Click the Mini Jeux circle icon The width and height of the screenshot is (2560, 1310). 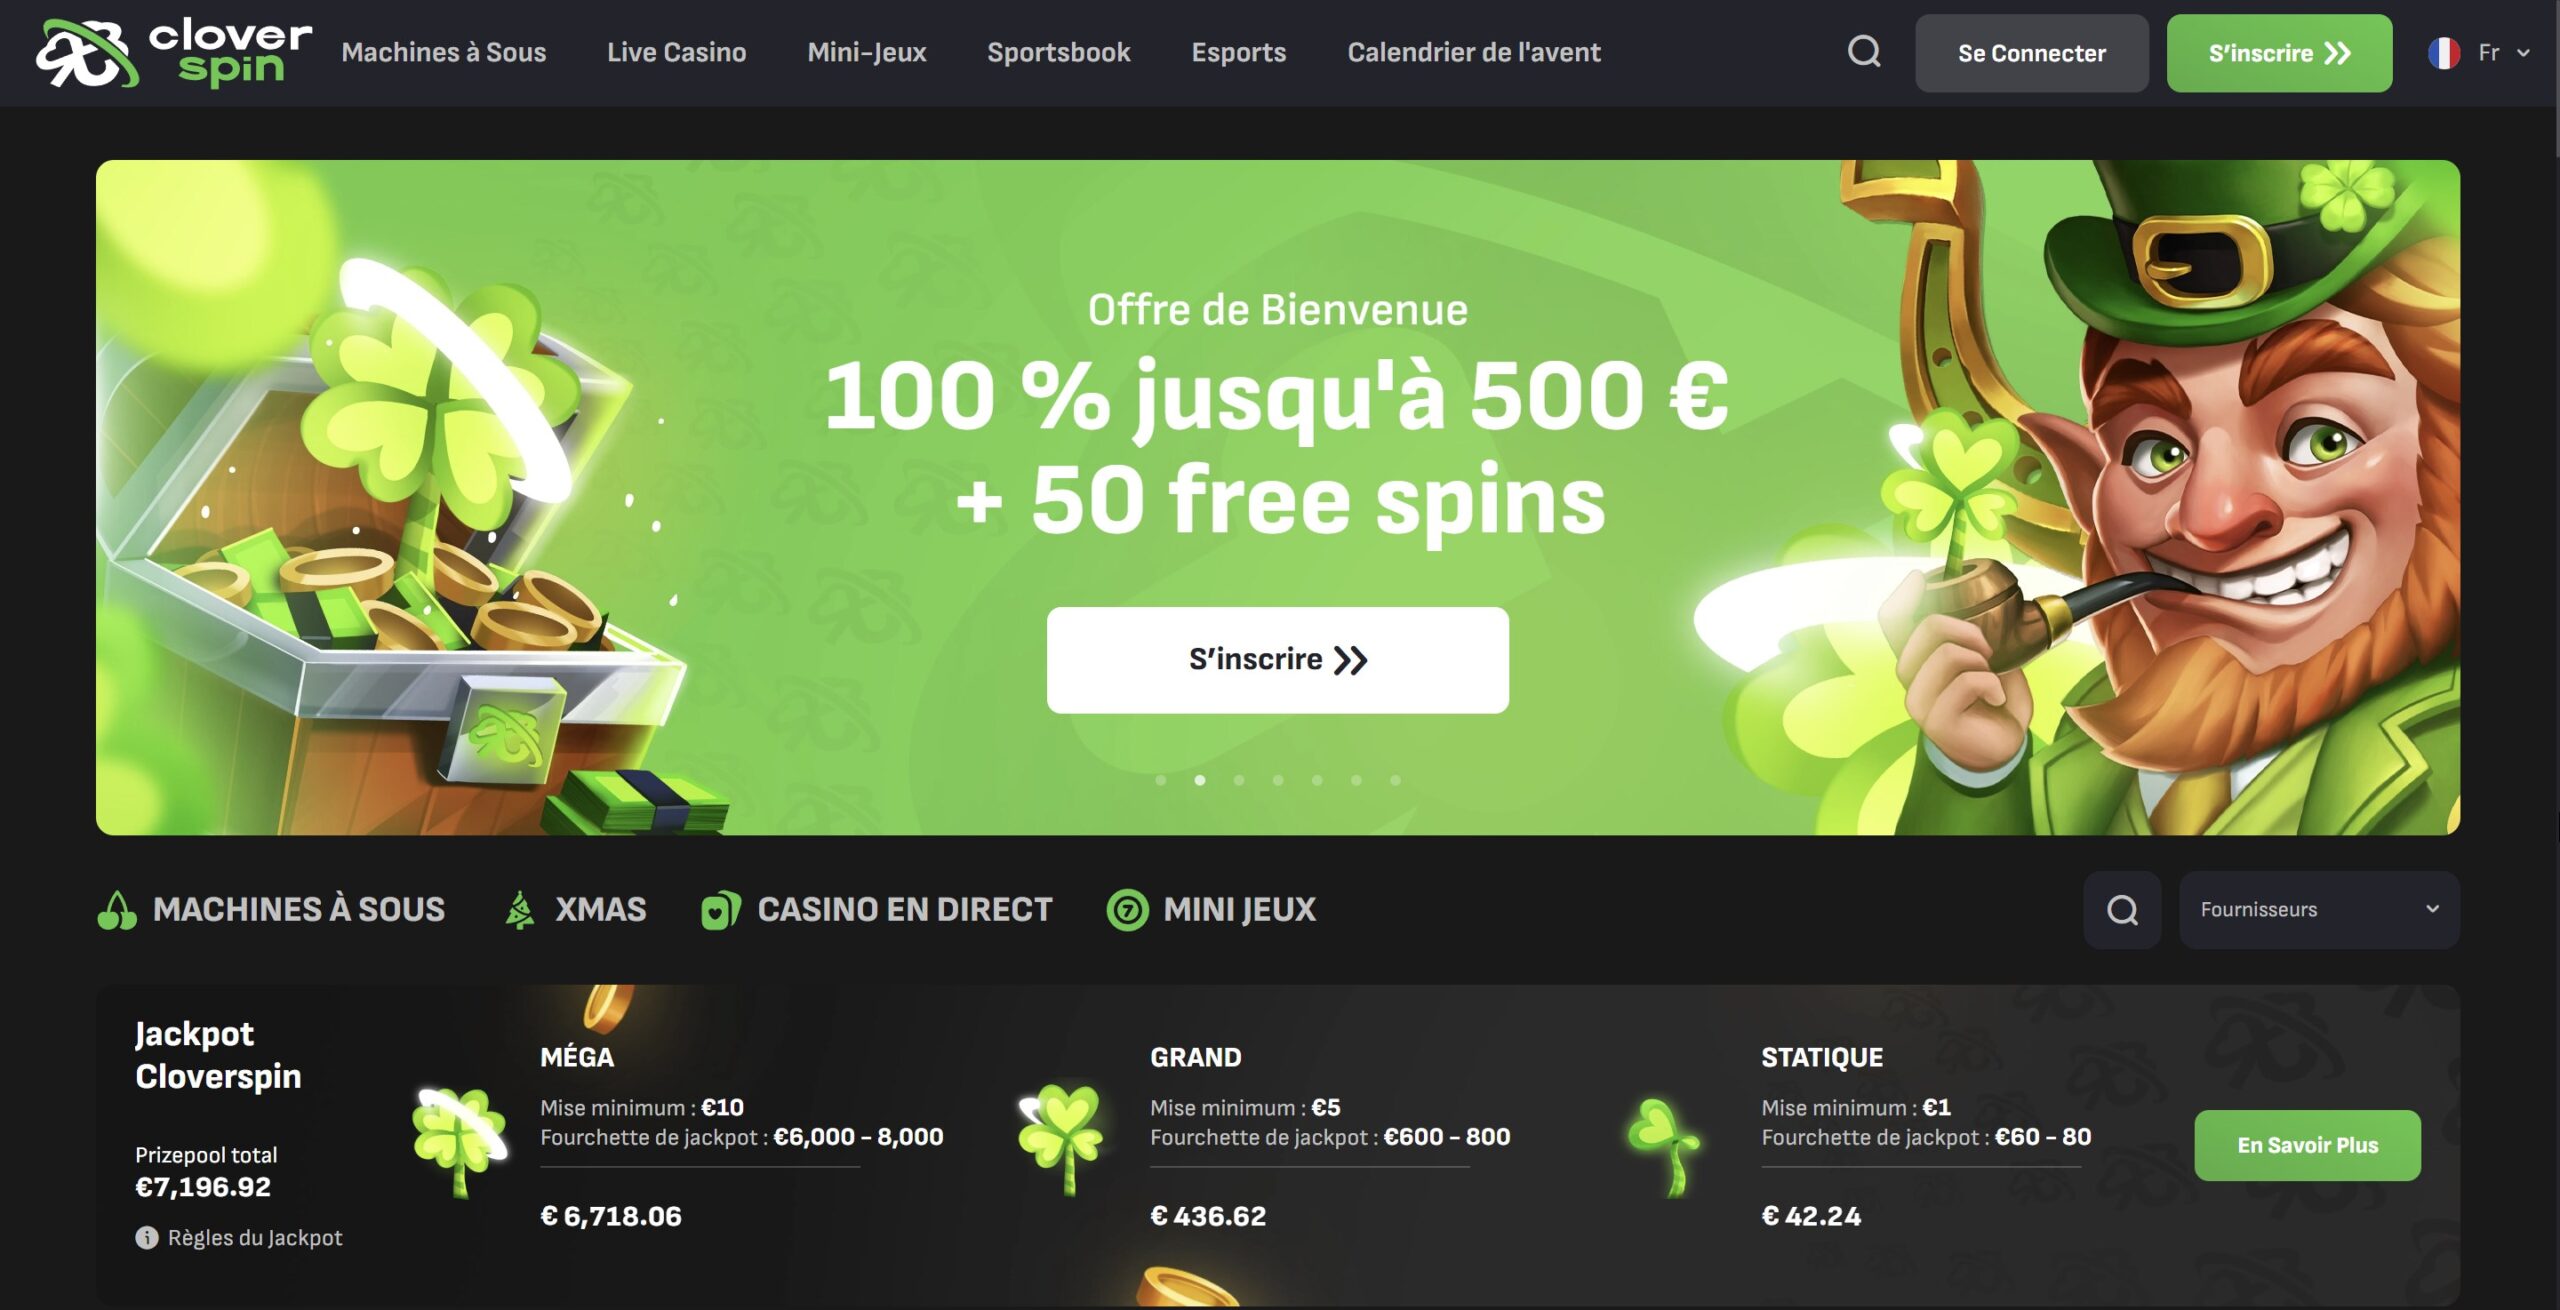pyautogui.click(x=1127, y=910)
